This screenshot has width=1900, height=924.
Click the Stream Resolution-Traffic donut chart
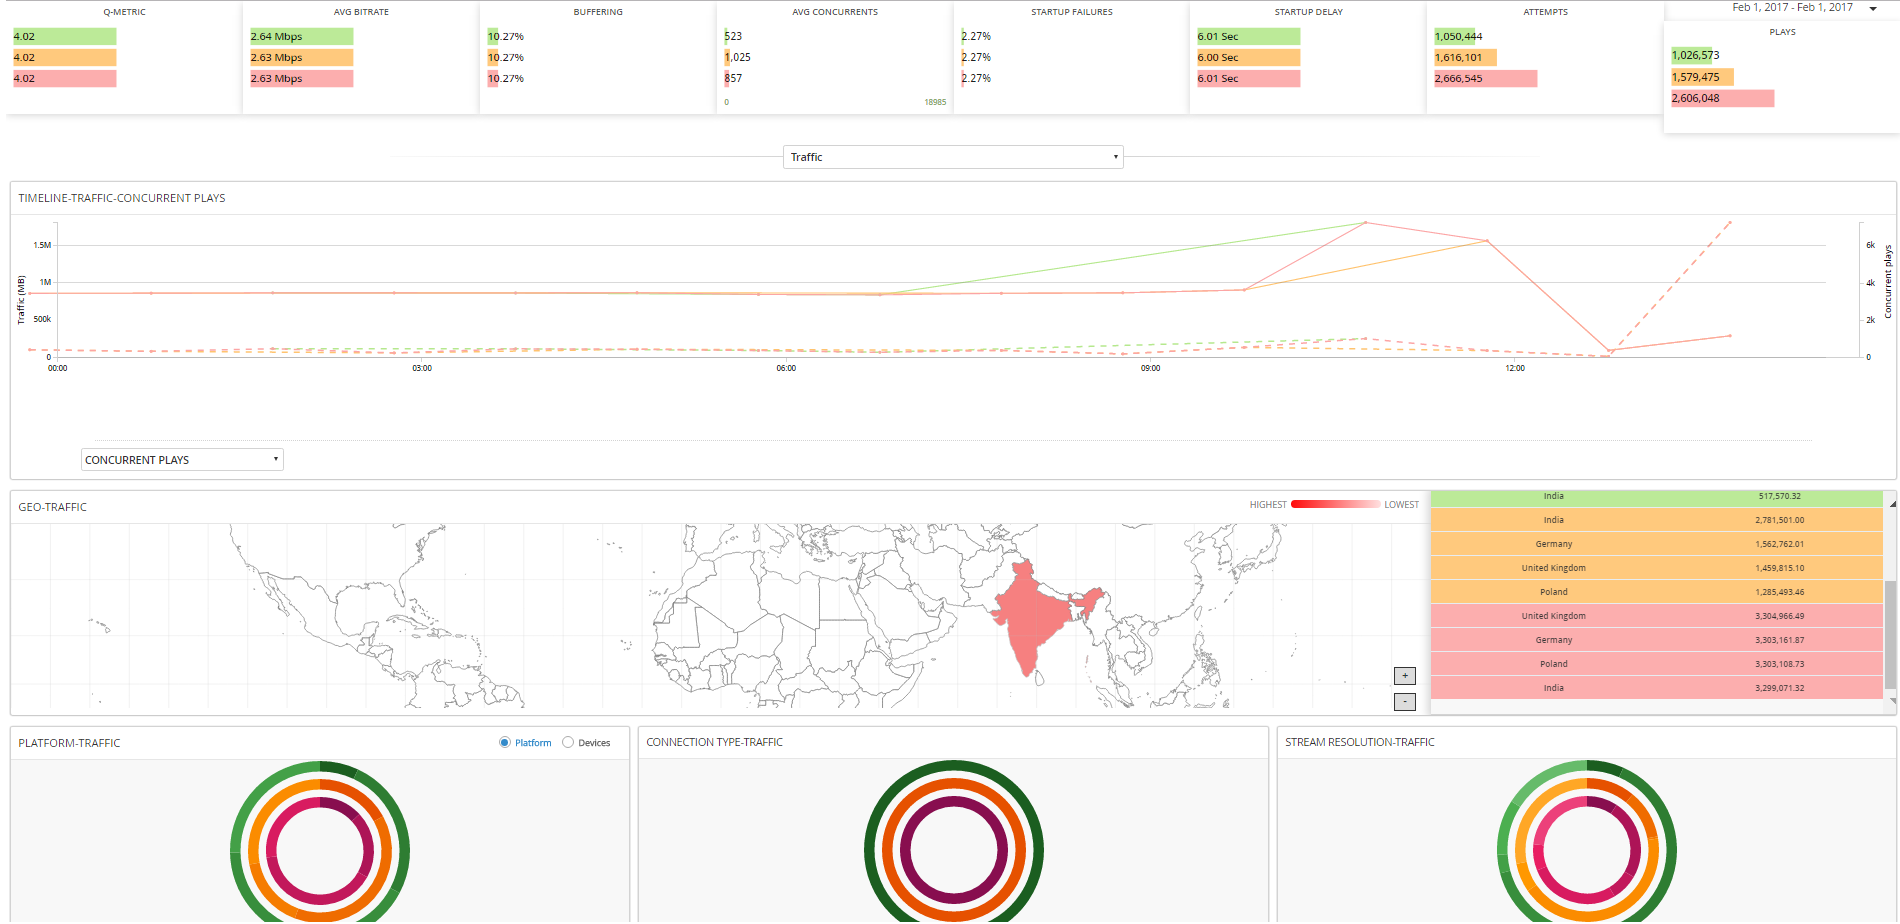1586,851
